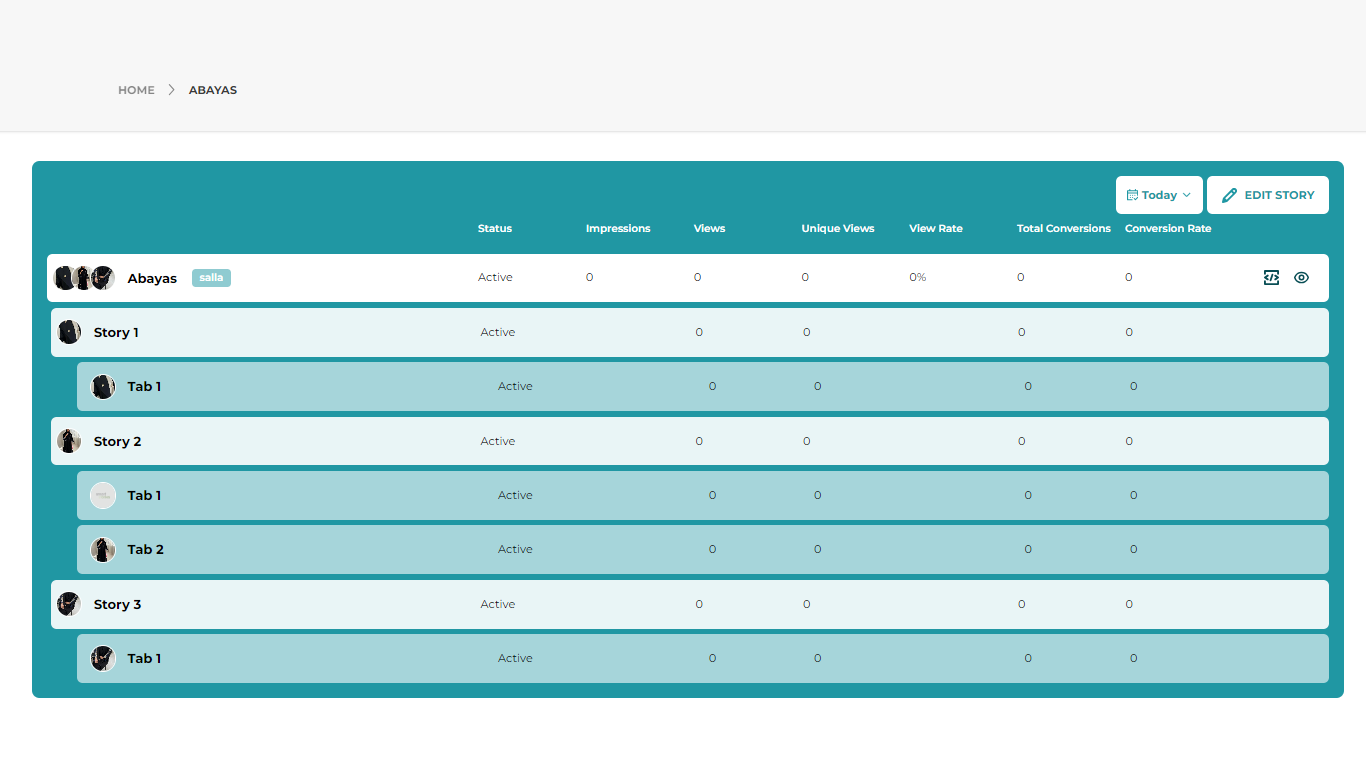Click the Tab 1 thumbnail under Story 3

pos(103,658)
